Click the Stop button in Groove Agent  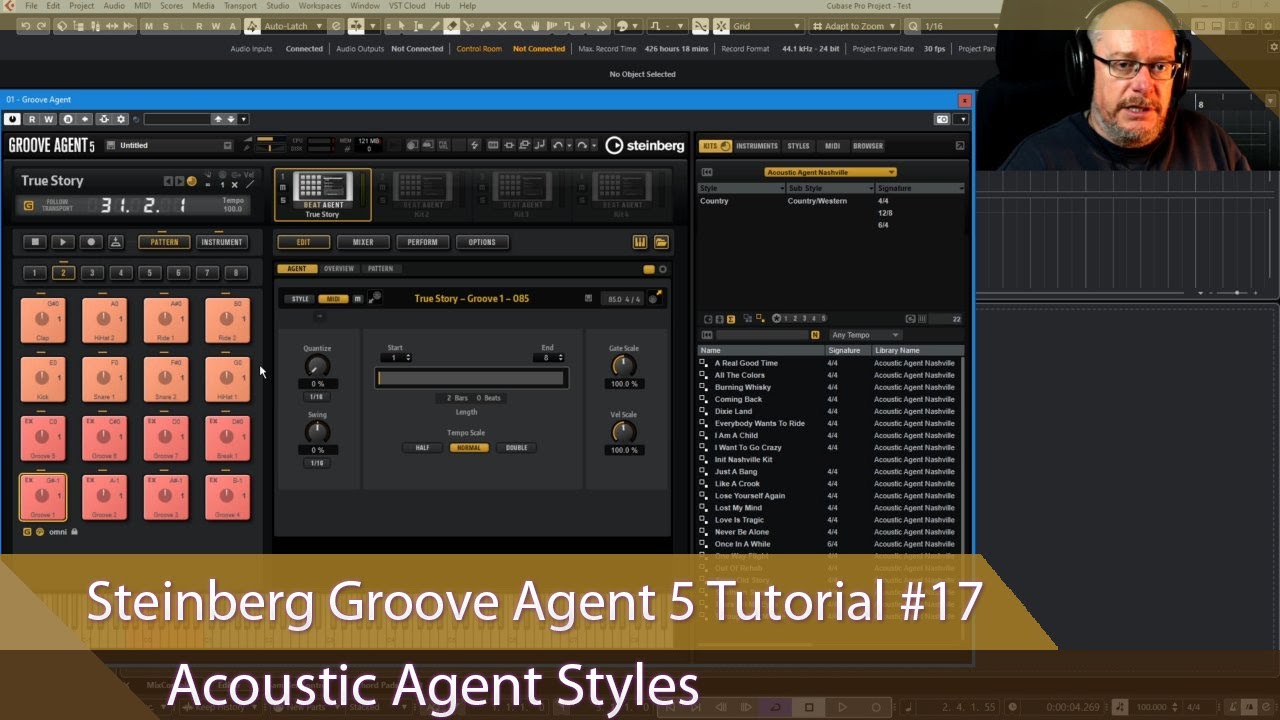(35, 242)
